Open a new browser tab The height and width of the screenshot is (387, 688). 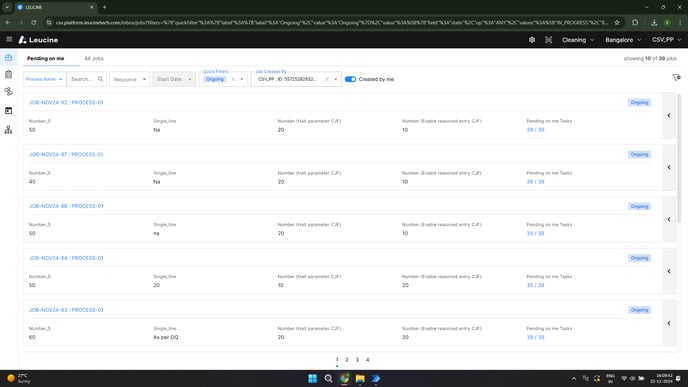pos(104,7)
